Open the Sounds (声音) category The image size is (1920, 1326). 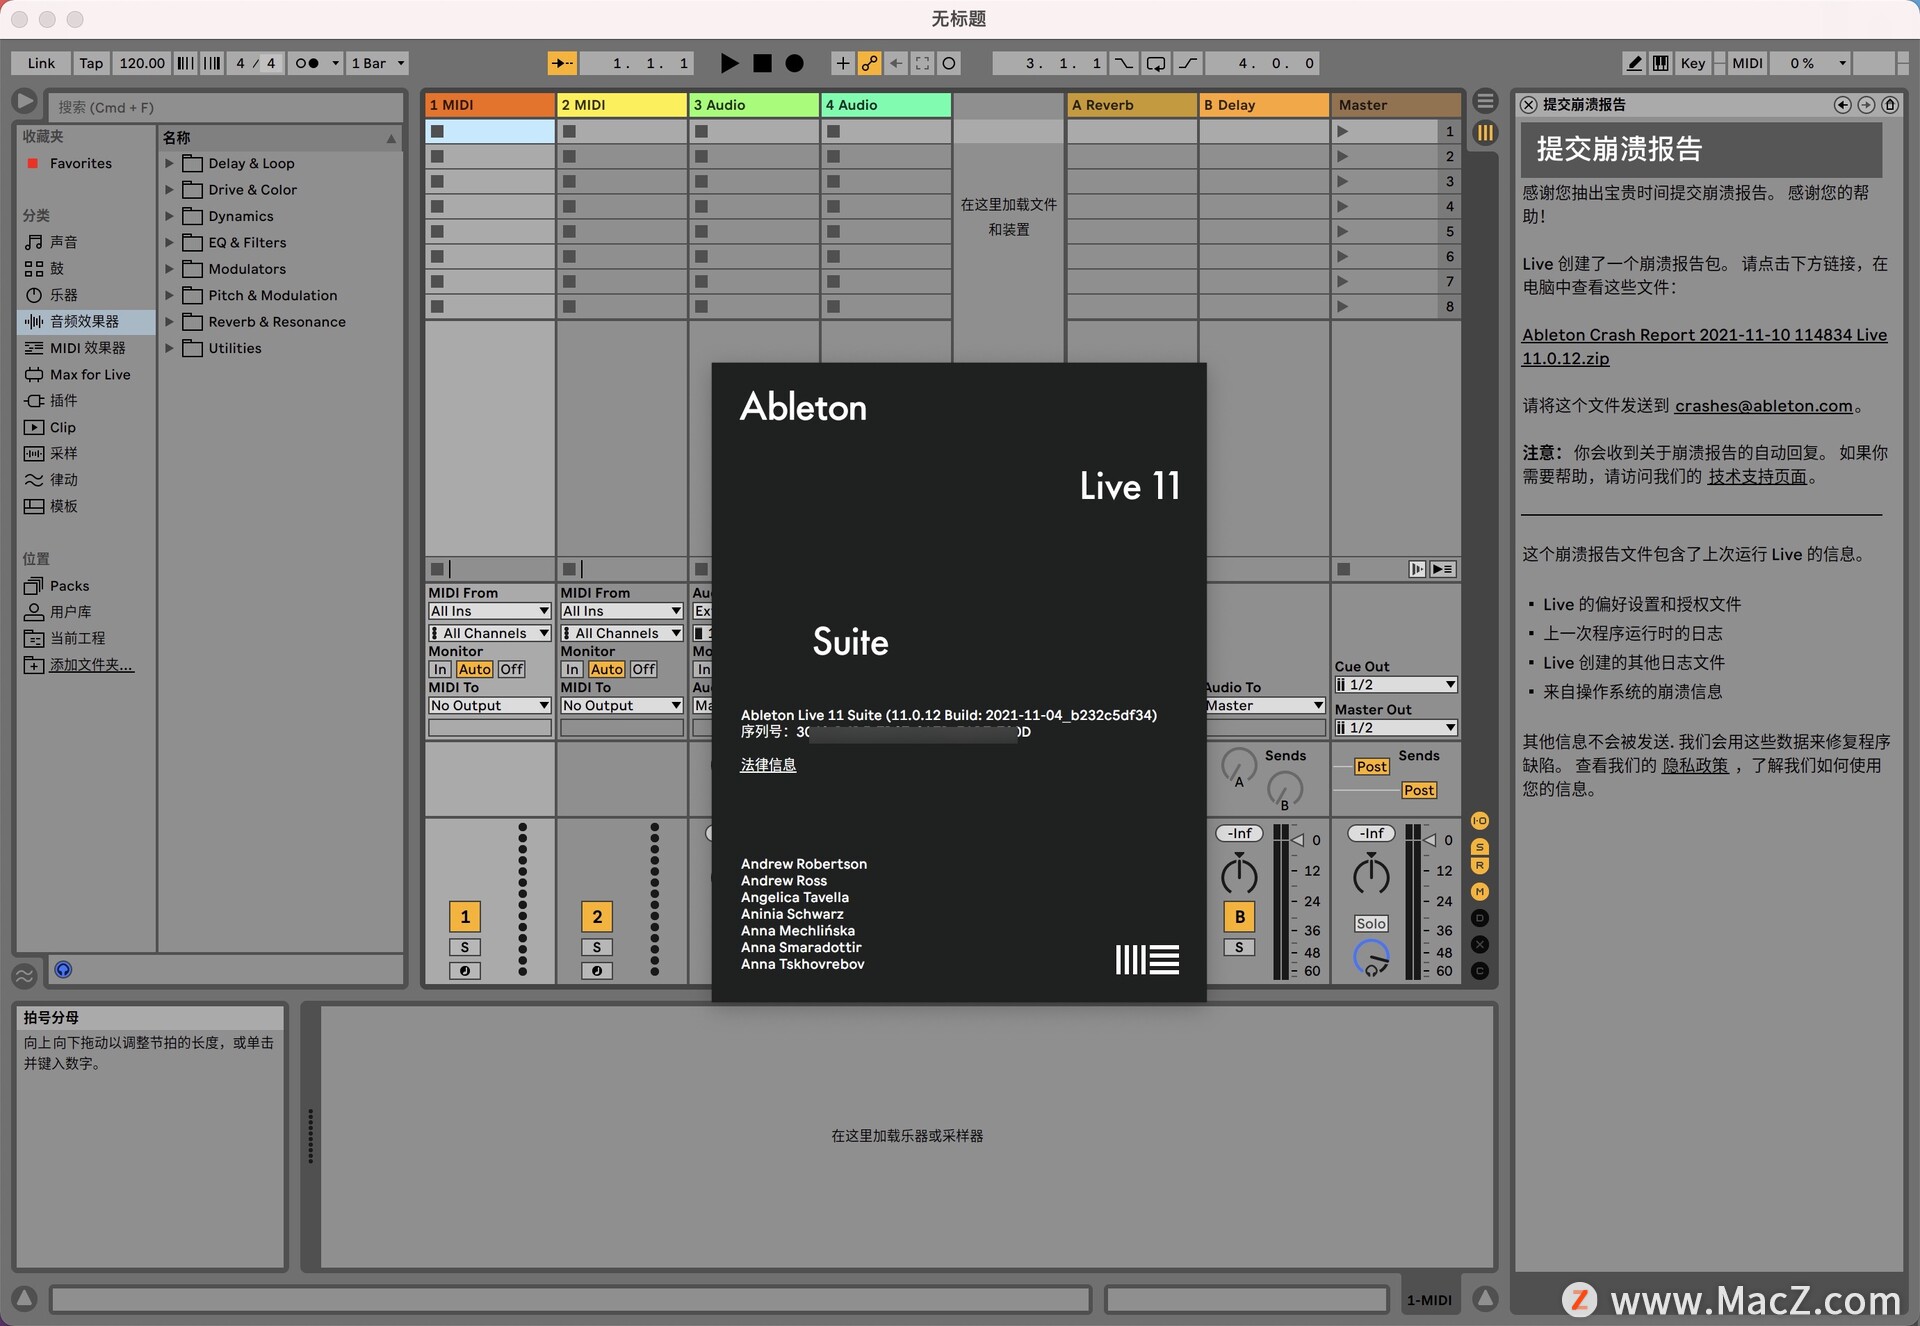click(x=63, y=242)
